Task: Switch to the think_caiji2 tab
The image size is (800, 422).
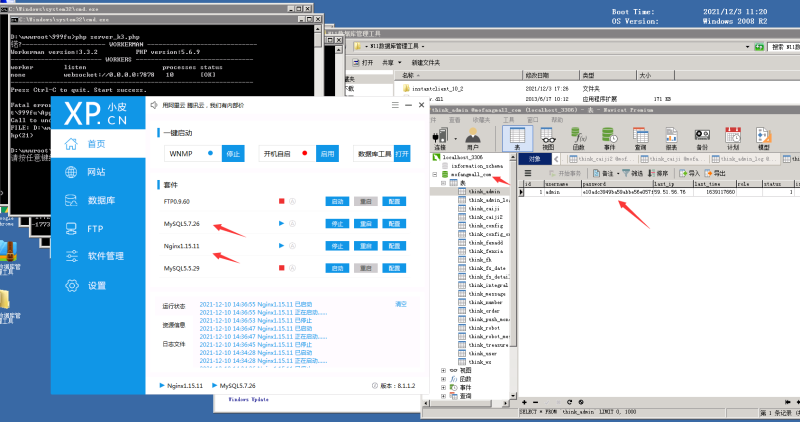Action: pyautogui.click(x=602, y=159)
